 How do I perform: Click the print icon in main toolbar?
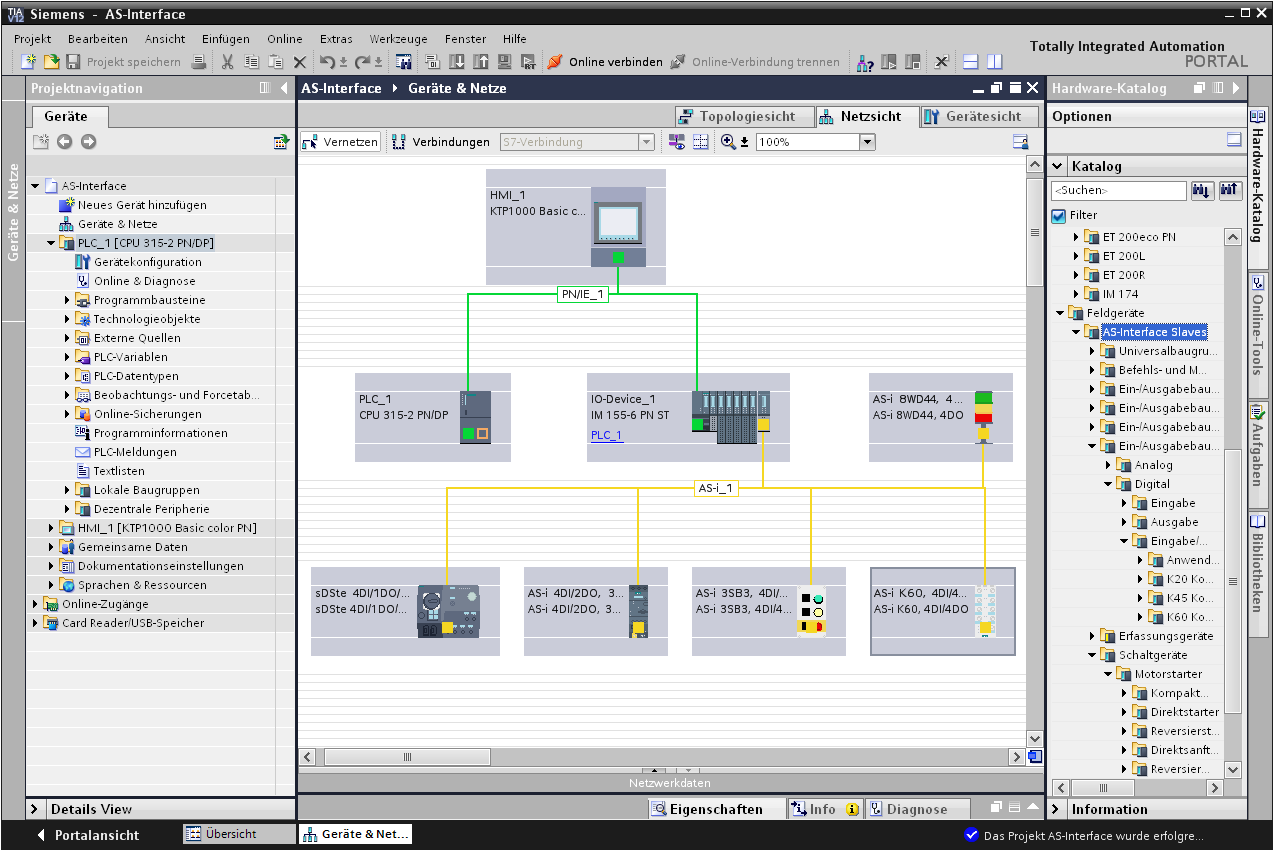(x=199, y=62)
